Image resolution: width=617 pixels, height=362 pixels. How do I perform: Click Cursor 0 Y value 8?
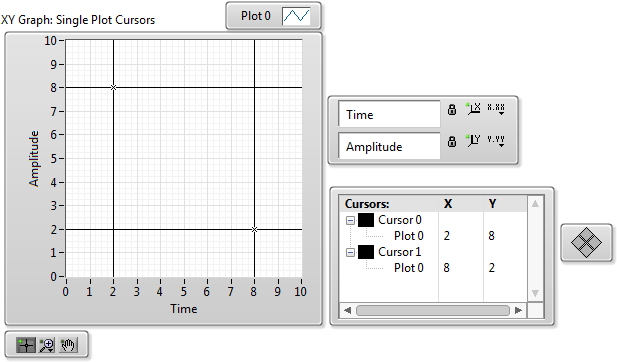coord(491,236)
